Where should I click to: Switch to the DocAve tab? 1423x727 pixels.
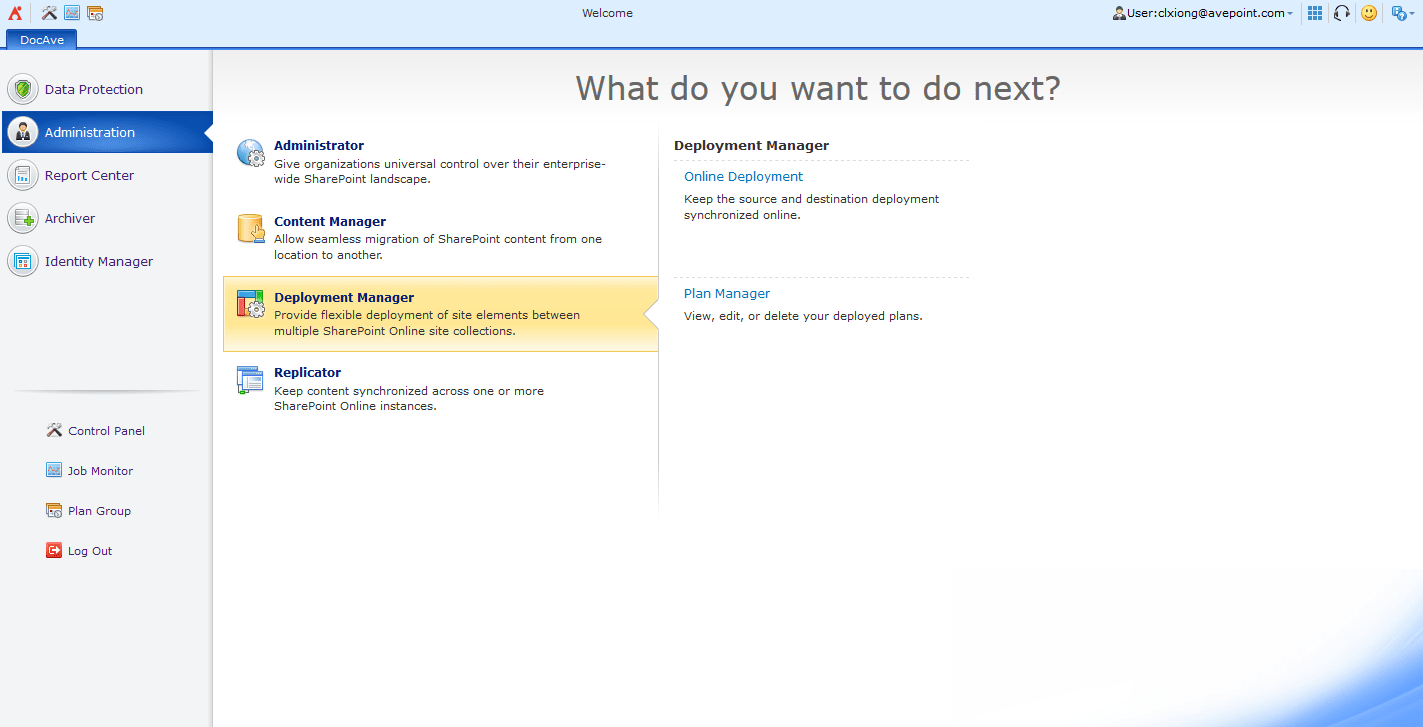tap(41, 39)
